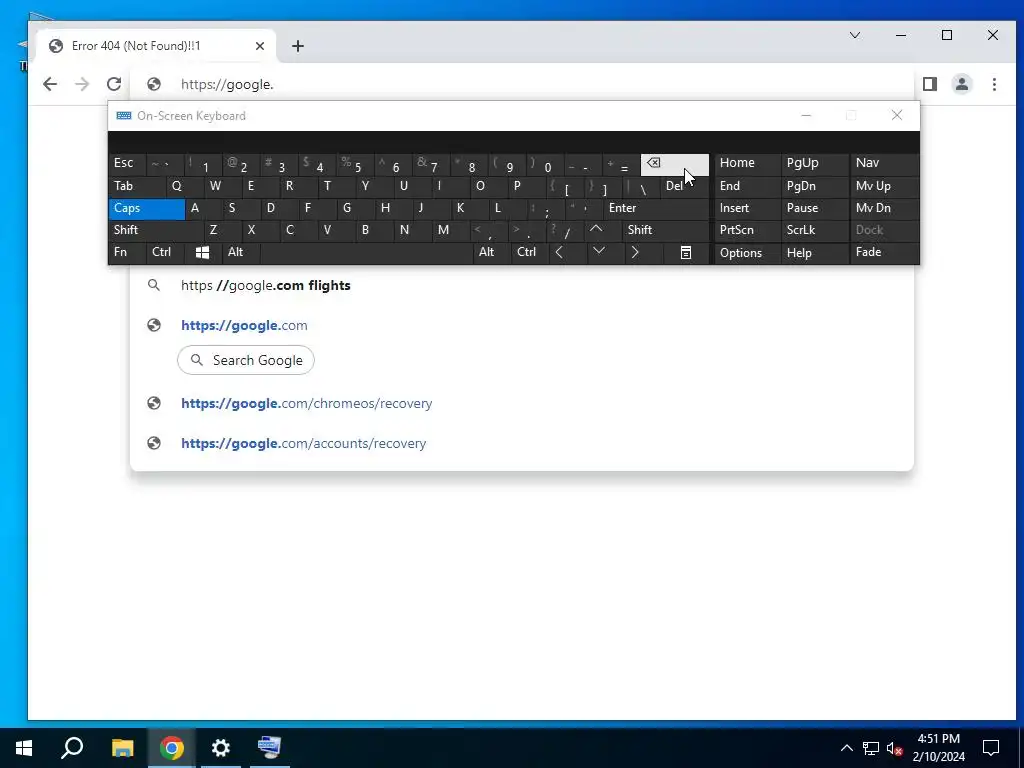The height and width of the screenshot is (768, 1024).
Task: Select suggestion google.com flights
Action: [x=522, y=285]
